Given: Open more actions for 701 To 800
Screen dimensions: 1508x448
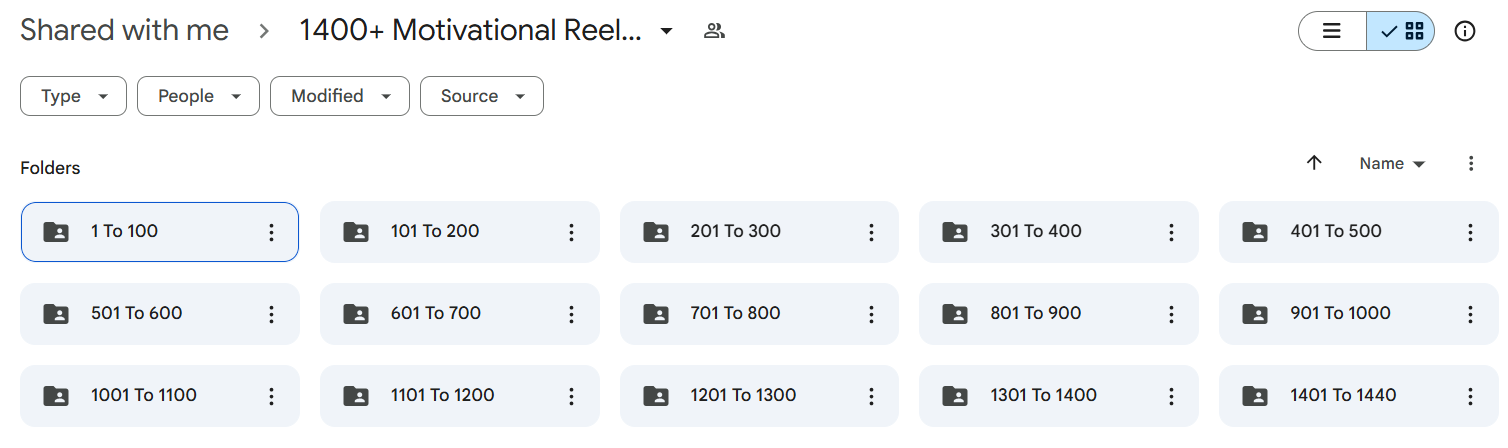Looking at the screenshot, I should point(871,314).
